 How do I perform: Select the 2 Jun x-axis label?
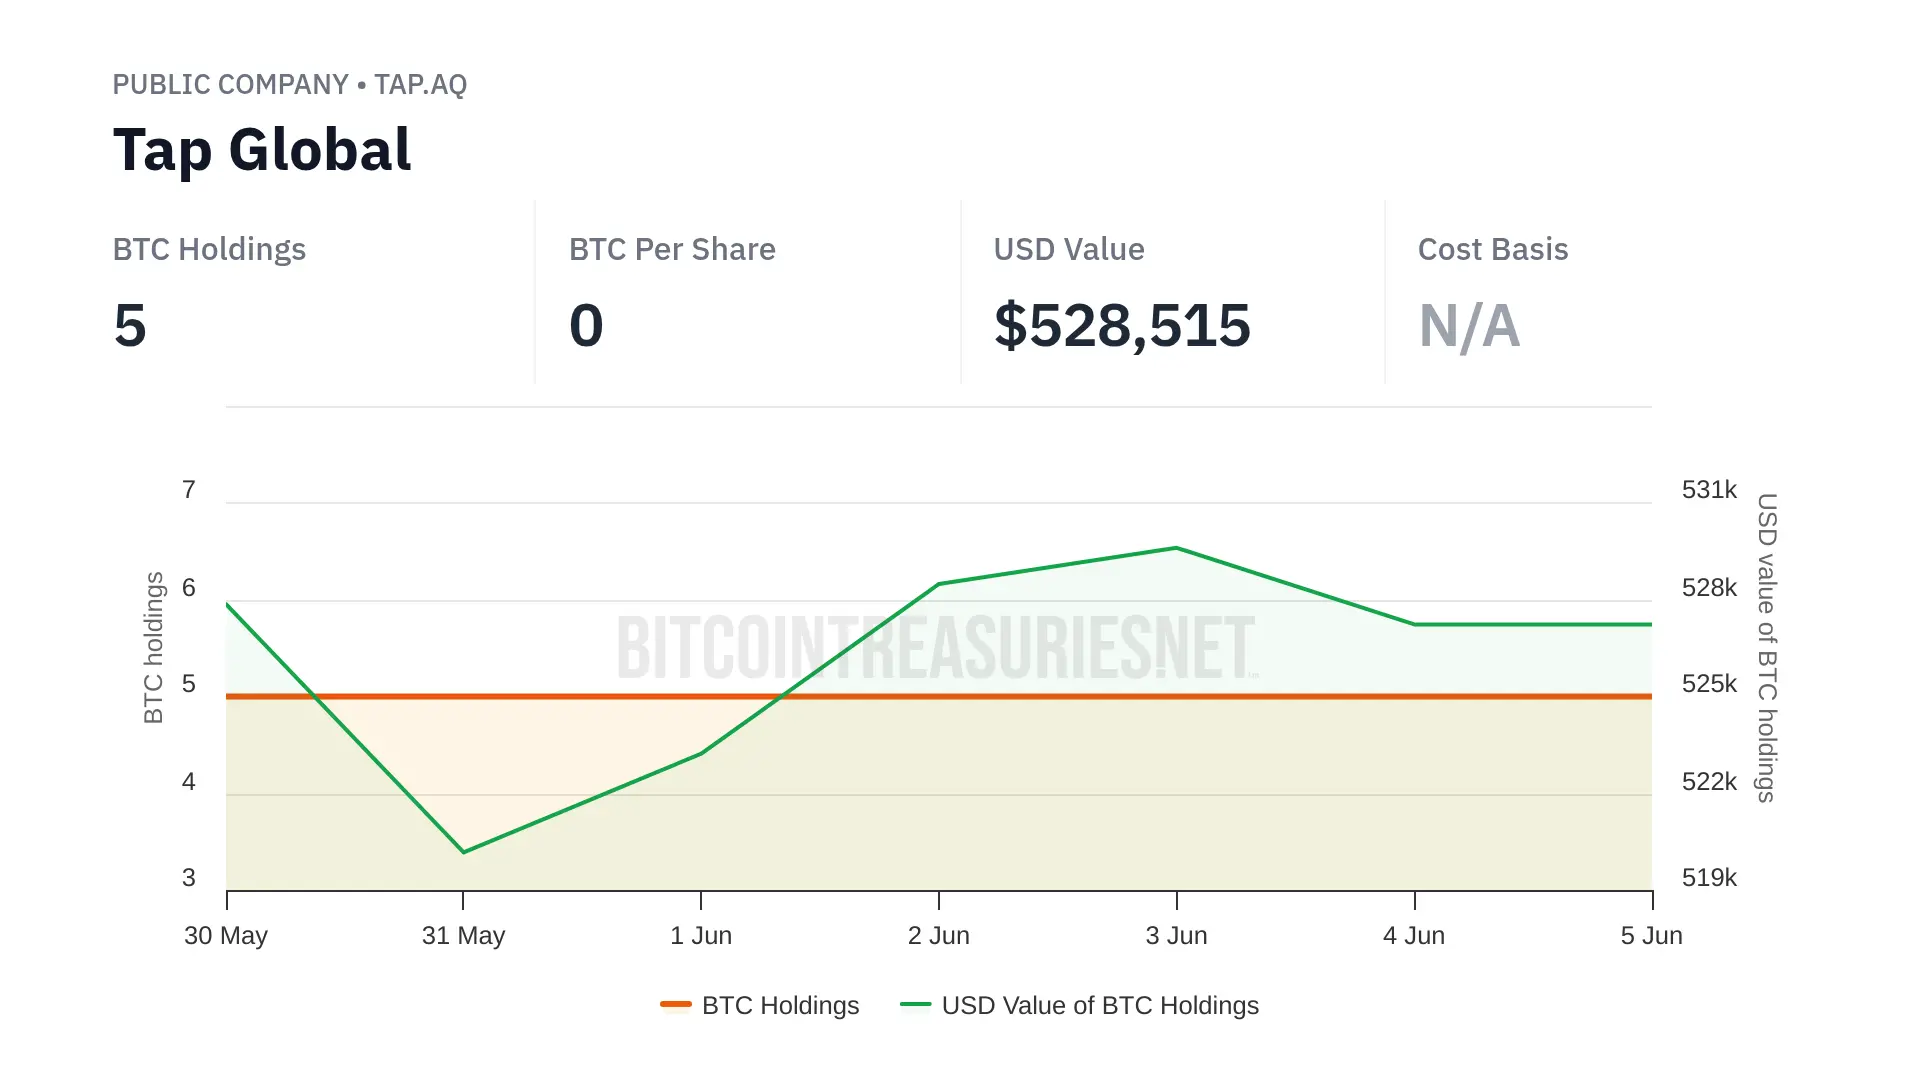pyautogui.click(x=939, y=936)
